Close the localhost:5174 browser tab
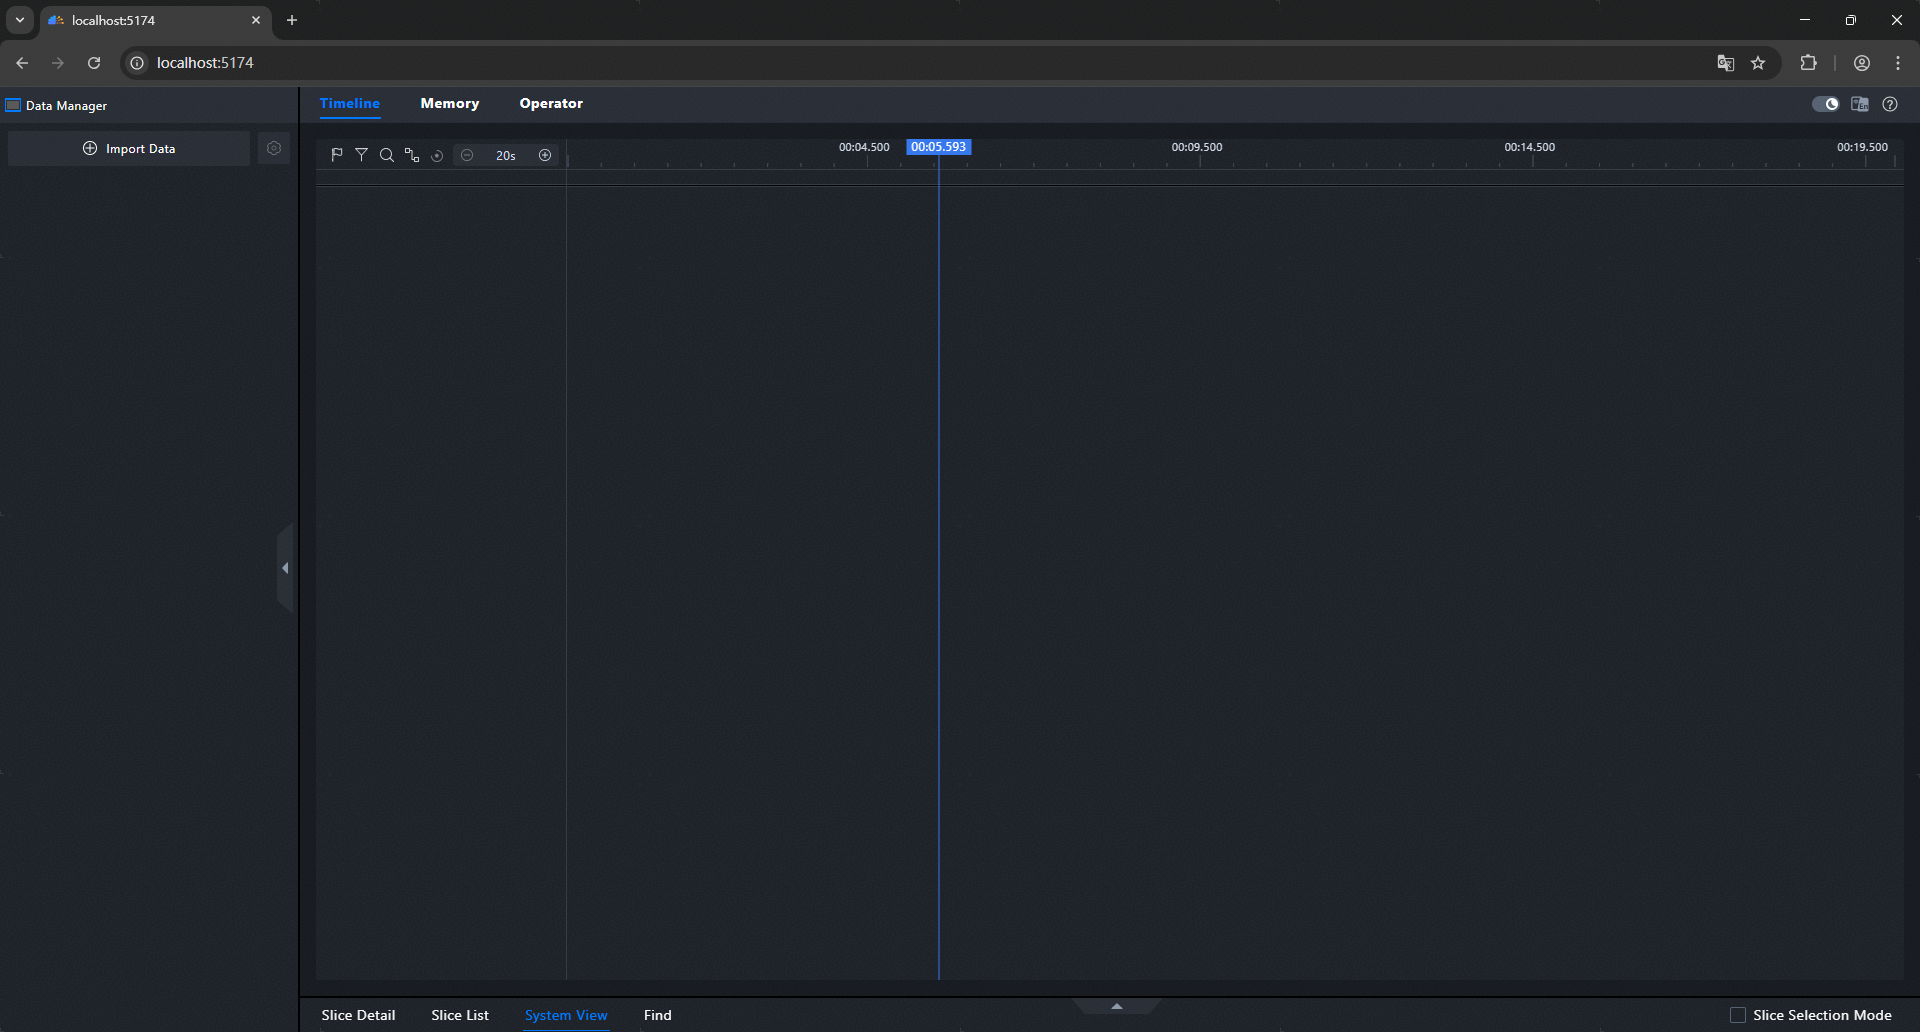The height and width of the screenshot is (1032, 1920). point(256,20)
